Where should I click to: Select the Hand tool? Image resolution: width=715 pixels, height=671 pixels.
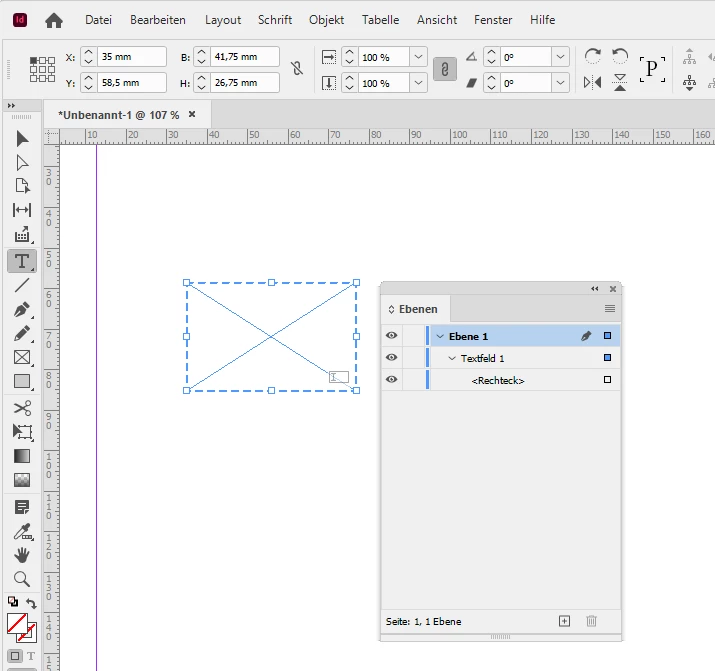[22, 555]
